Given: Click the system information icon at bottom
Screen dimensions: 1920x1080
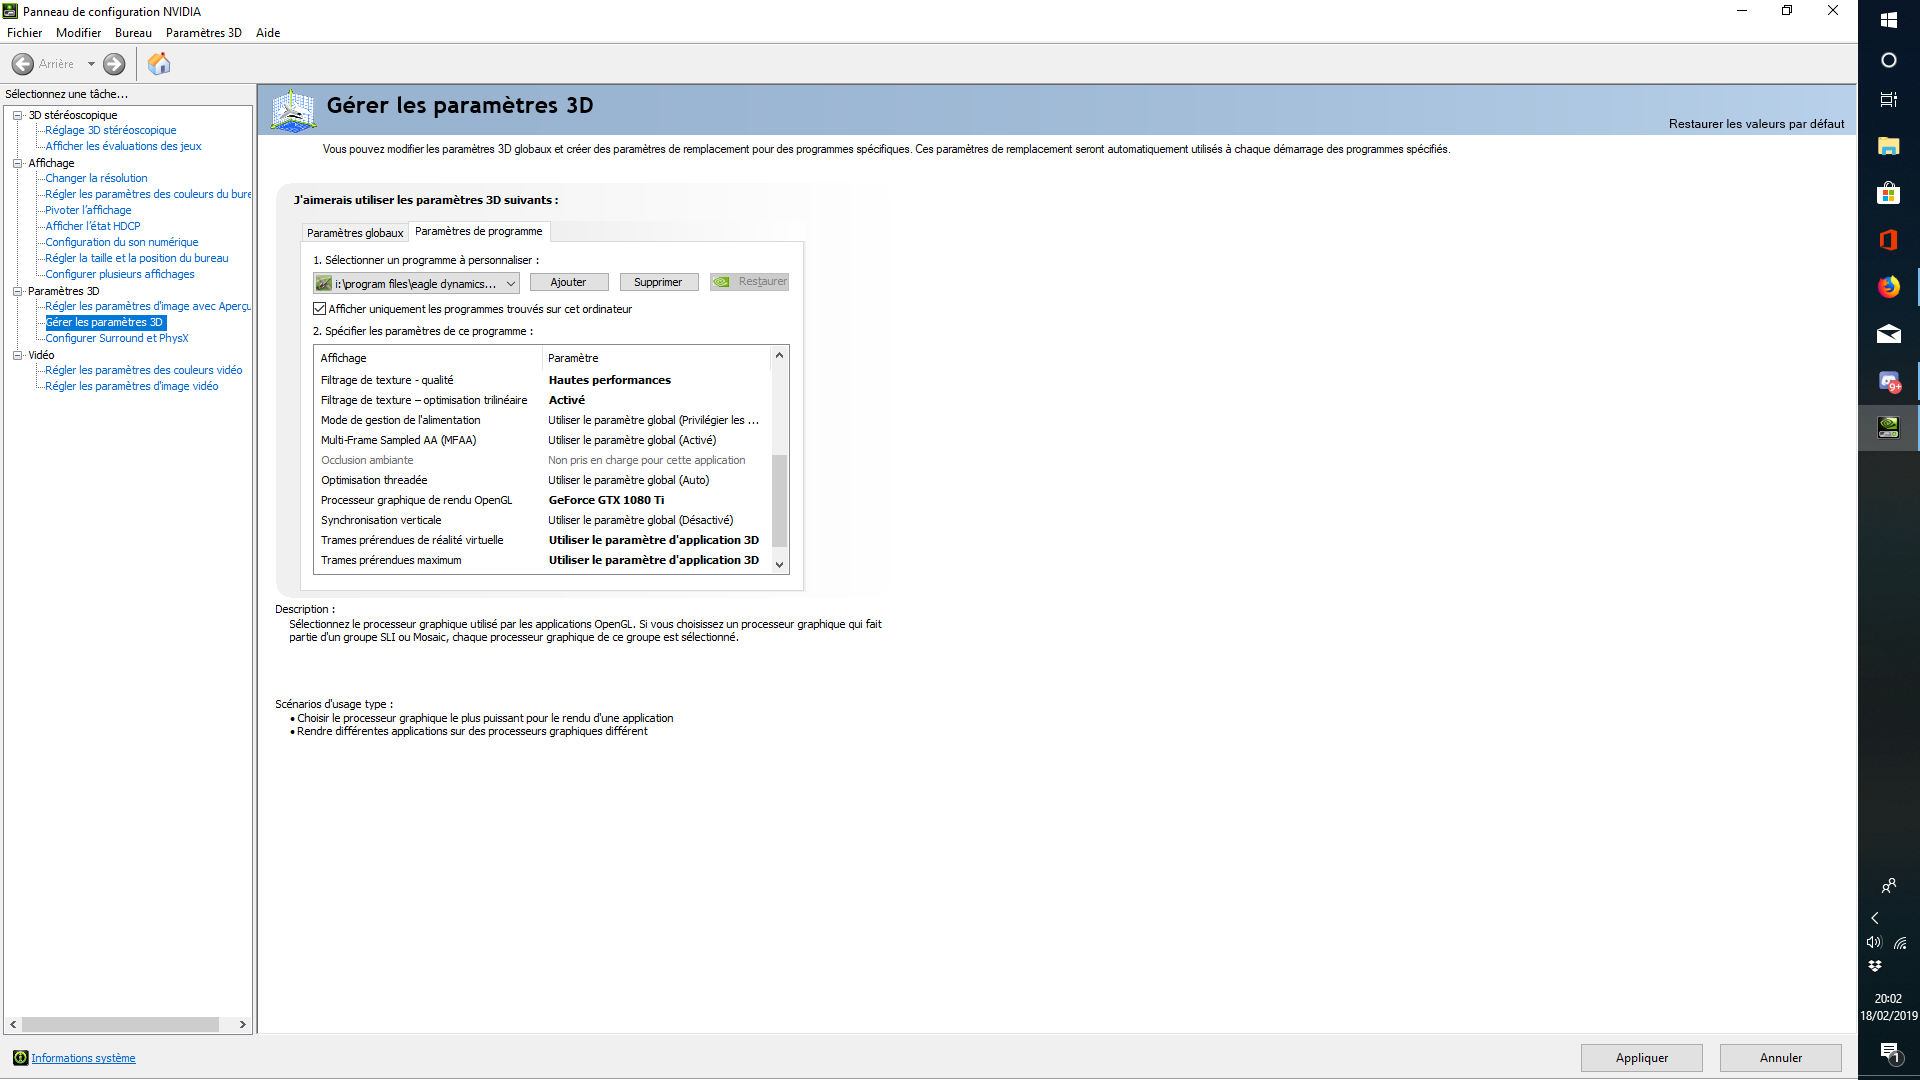Looking at the screenshot, I should pyautogui.click(x=20, y=1058).
